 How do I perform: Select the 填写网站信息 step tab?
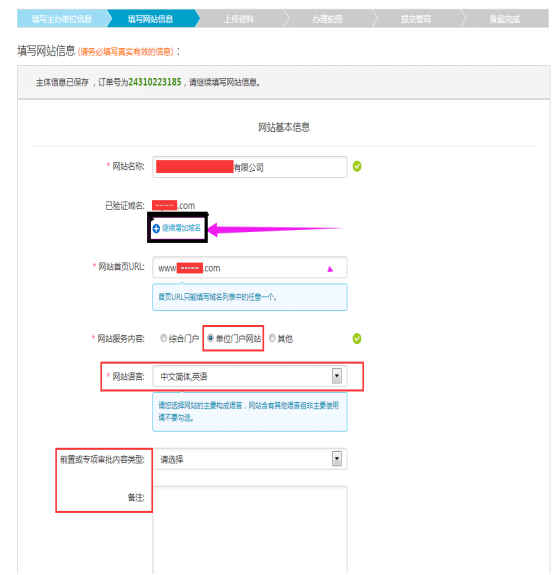tap(150, 19)
